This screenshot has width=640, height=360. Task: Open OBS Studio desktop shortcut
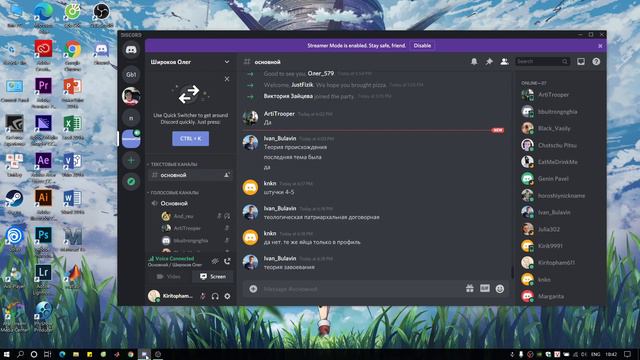click(x=101, y=16)
